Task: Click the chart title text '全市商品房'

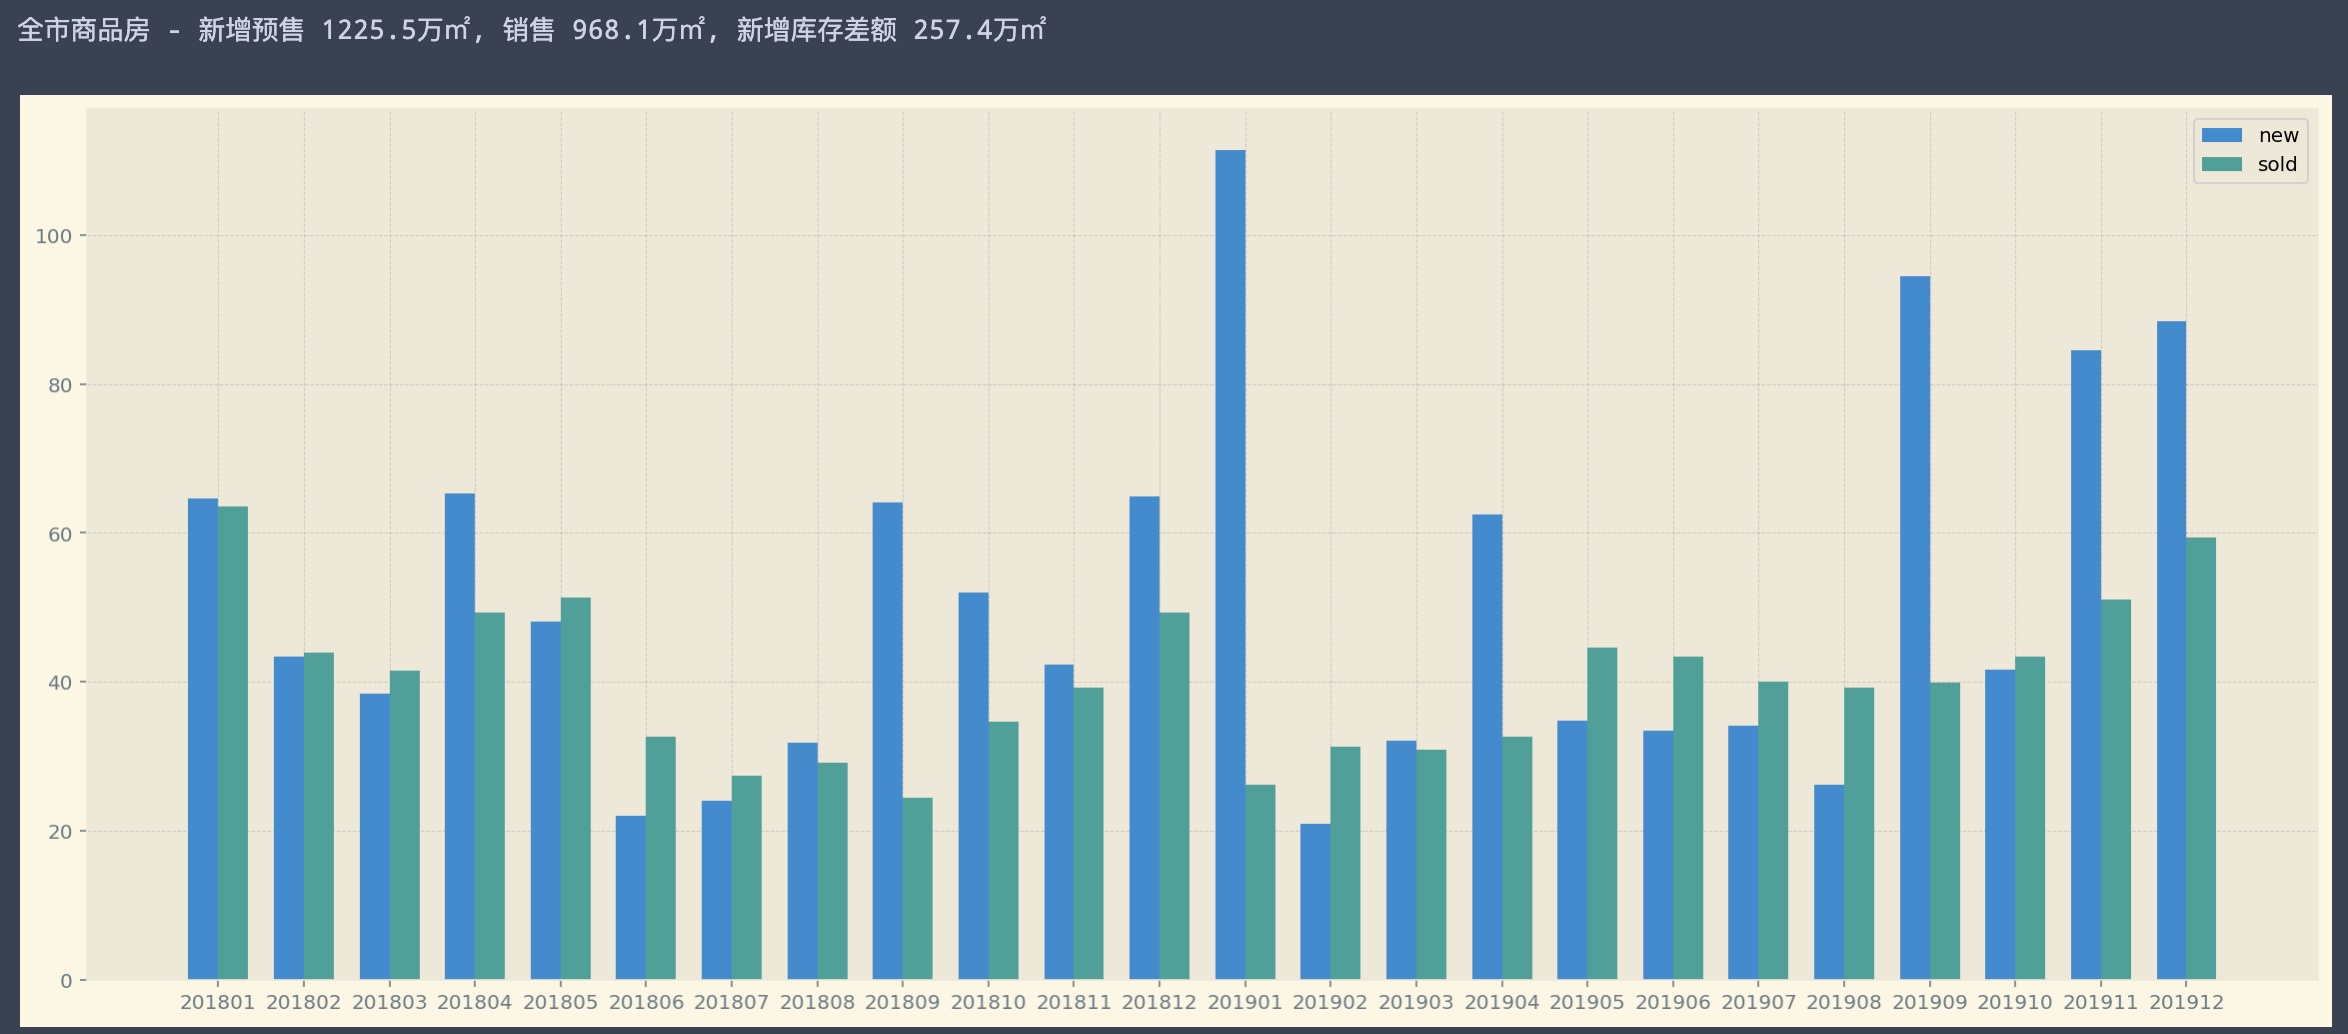Action: pyautogui.click(x=84, y=30)
